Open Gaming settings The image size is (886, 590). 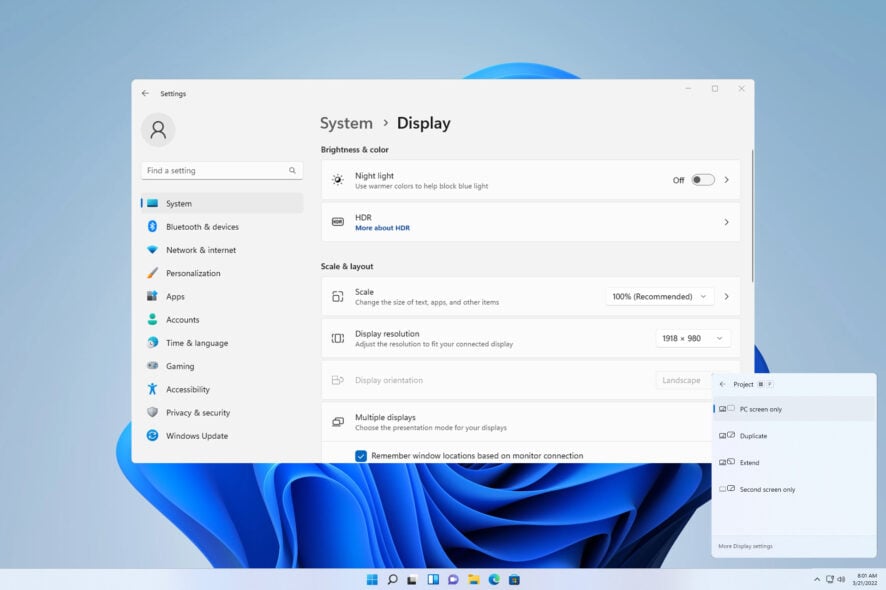(222, 366)
